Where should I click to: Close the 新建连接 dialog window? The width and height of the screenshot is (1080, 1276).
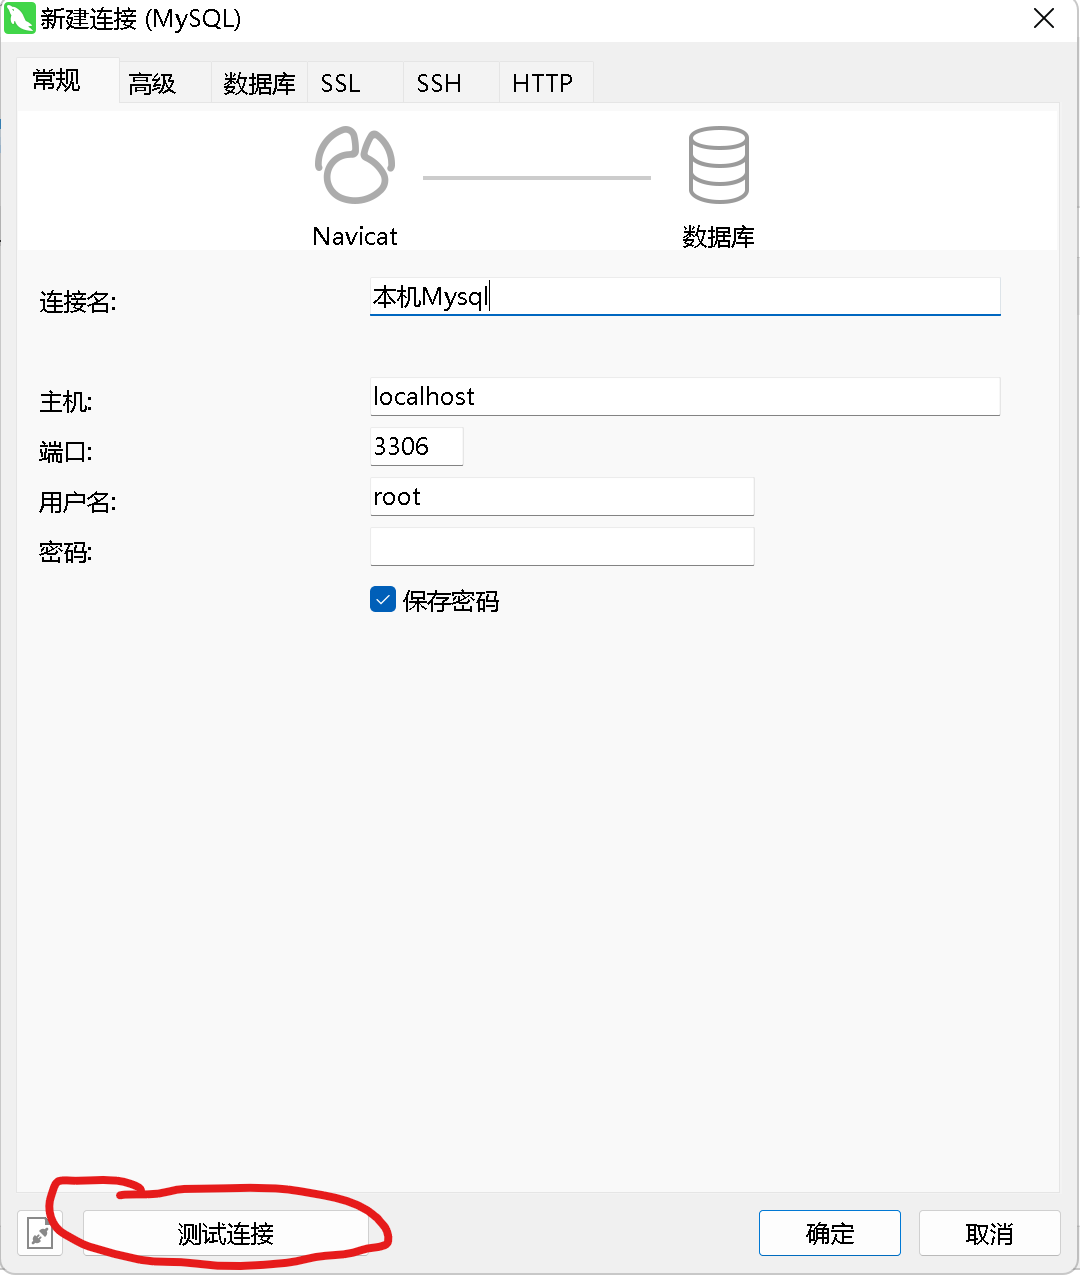click(x=1044, y=19)
